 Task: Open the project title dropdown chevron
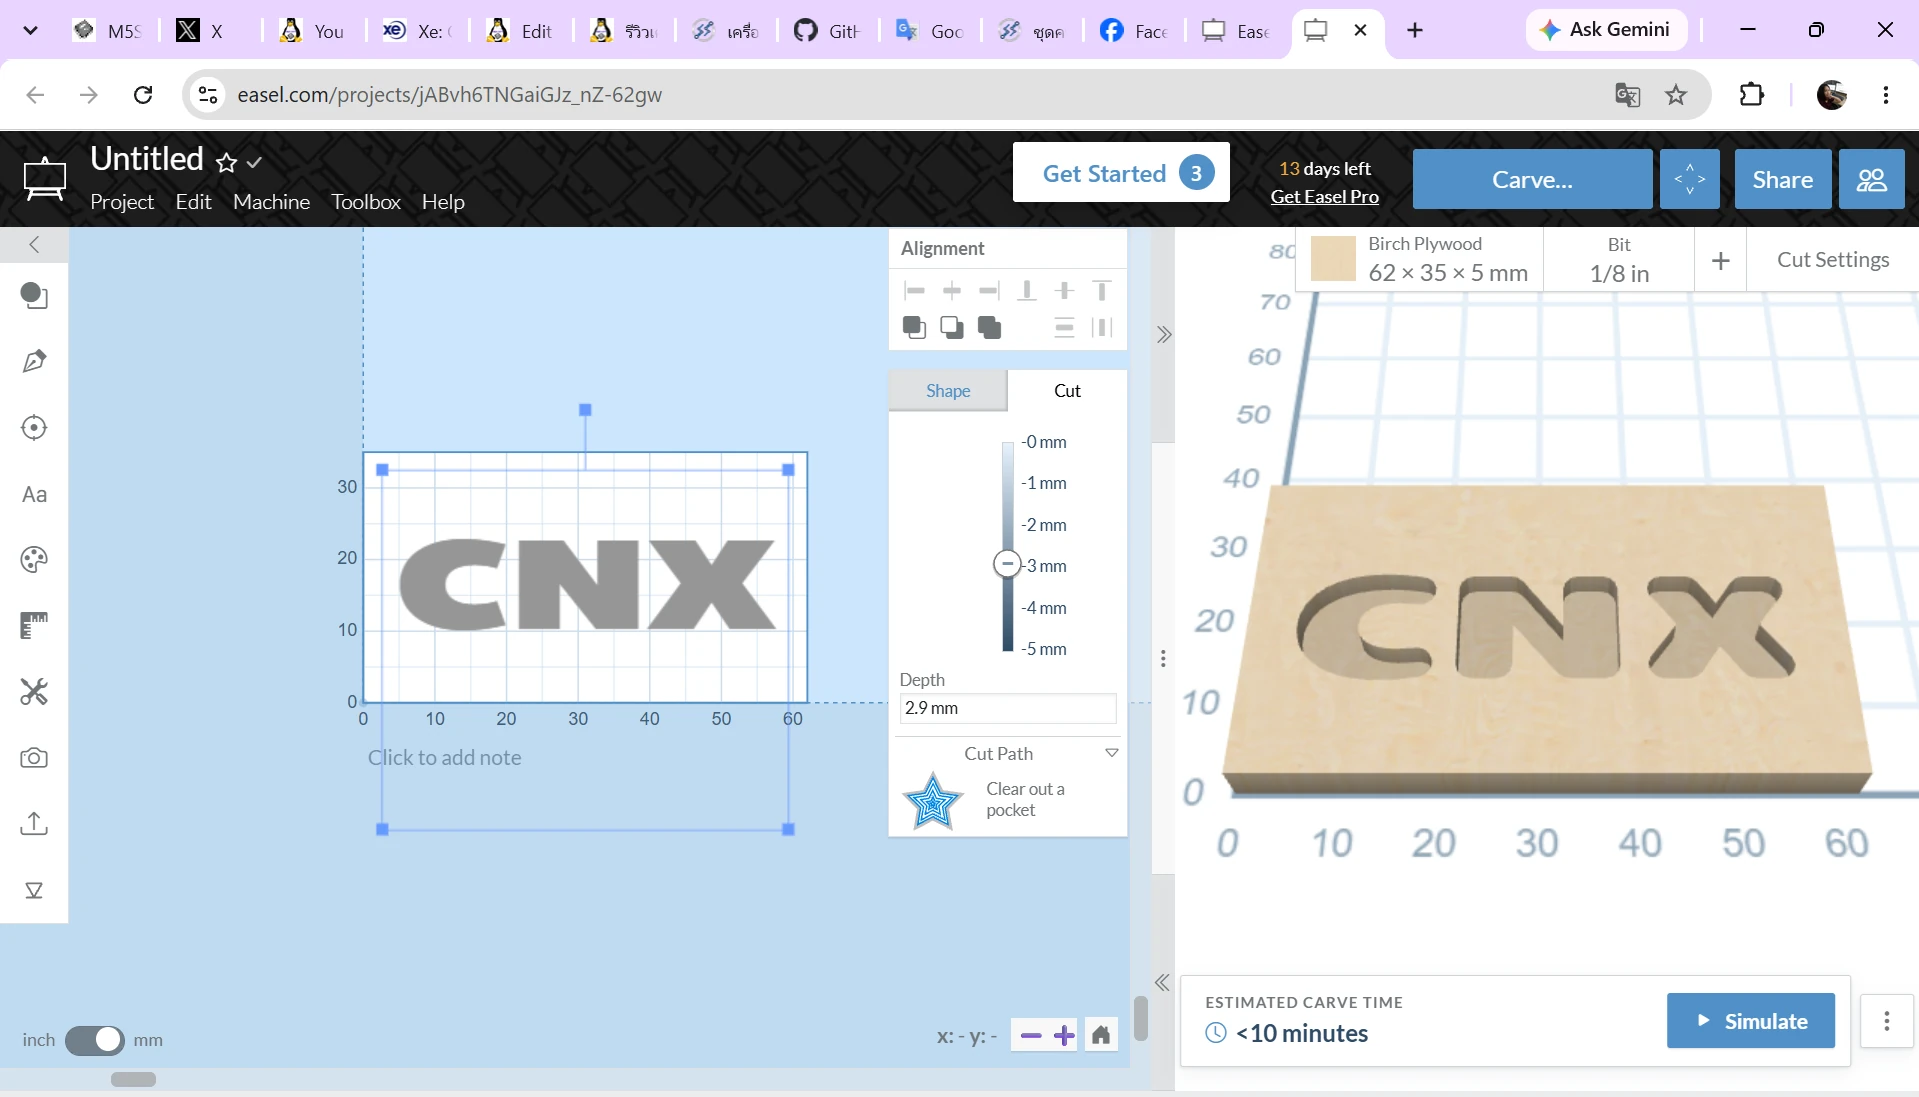[x=254, y=162]
